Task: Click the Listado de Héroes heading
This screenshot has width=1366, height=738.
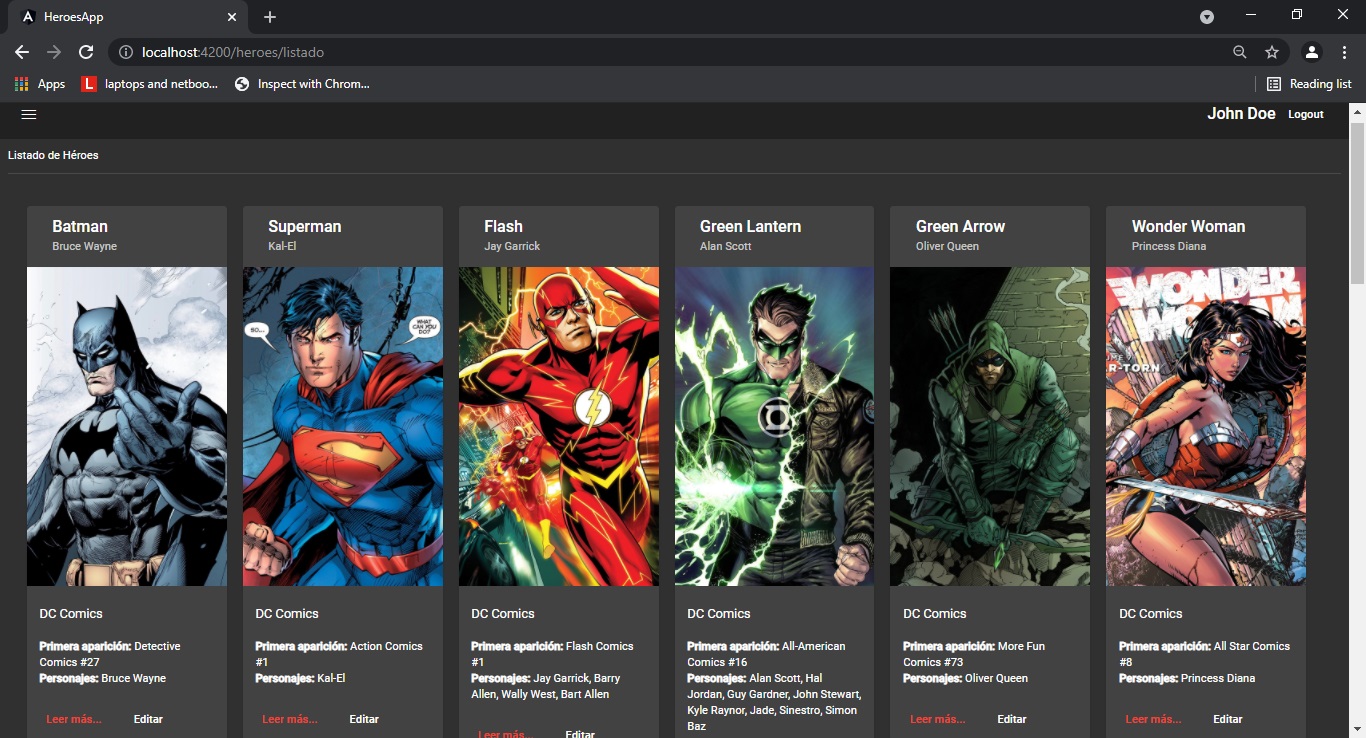Action: pos(53,155)
